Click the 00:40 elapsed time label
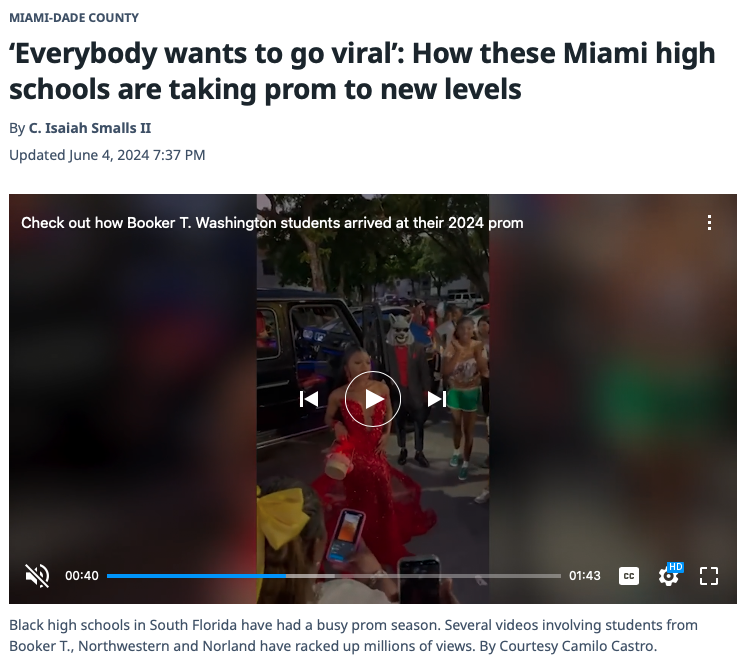This screenshot has height=668, width=745. [x=82, y=576]
